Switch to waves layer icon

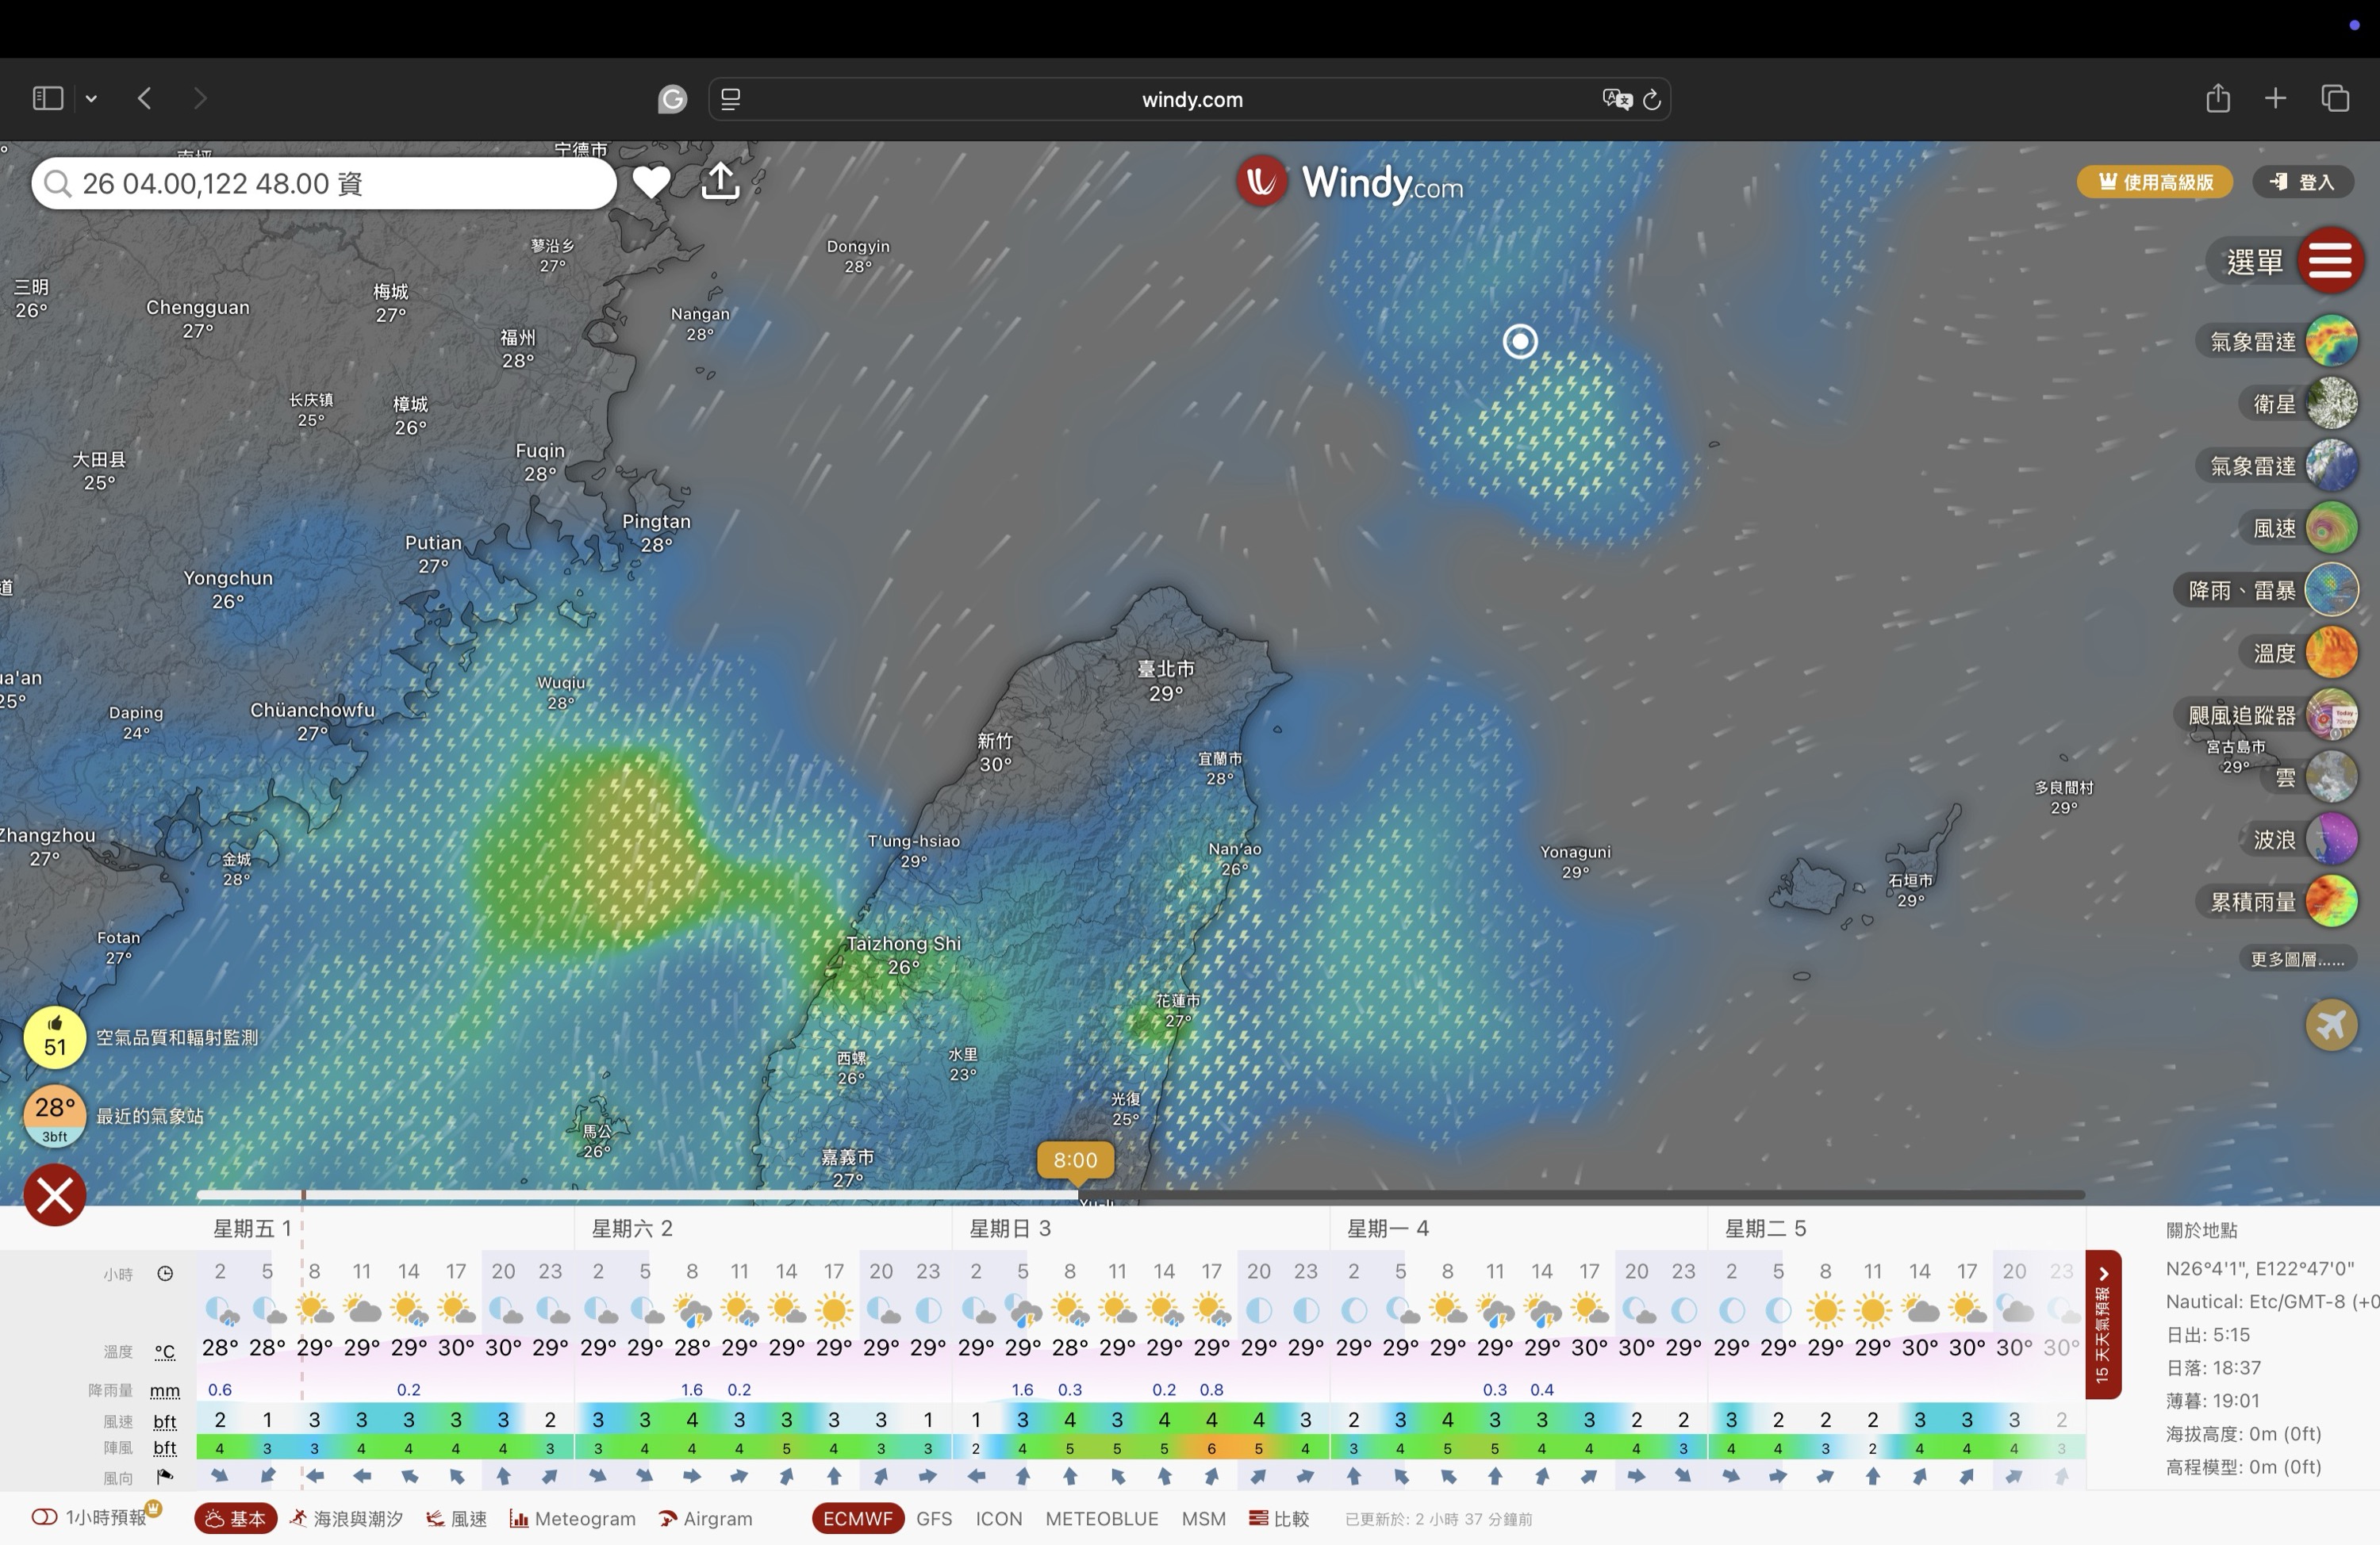click(x=2331, y=839)
